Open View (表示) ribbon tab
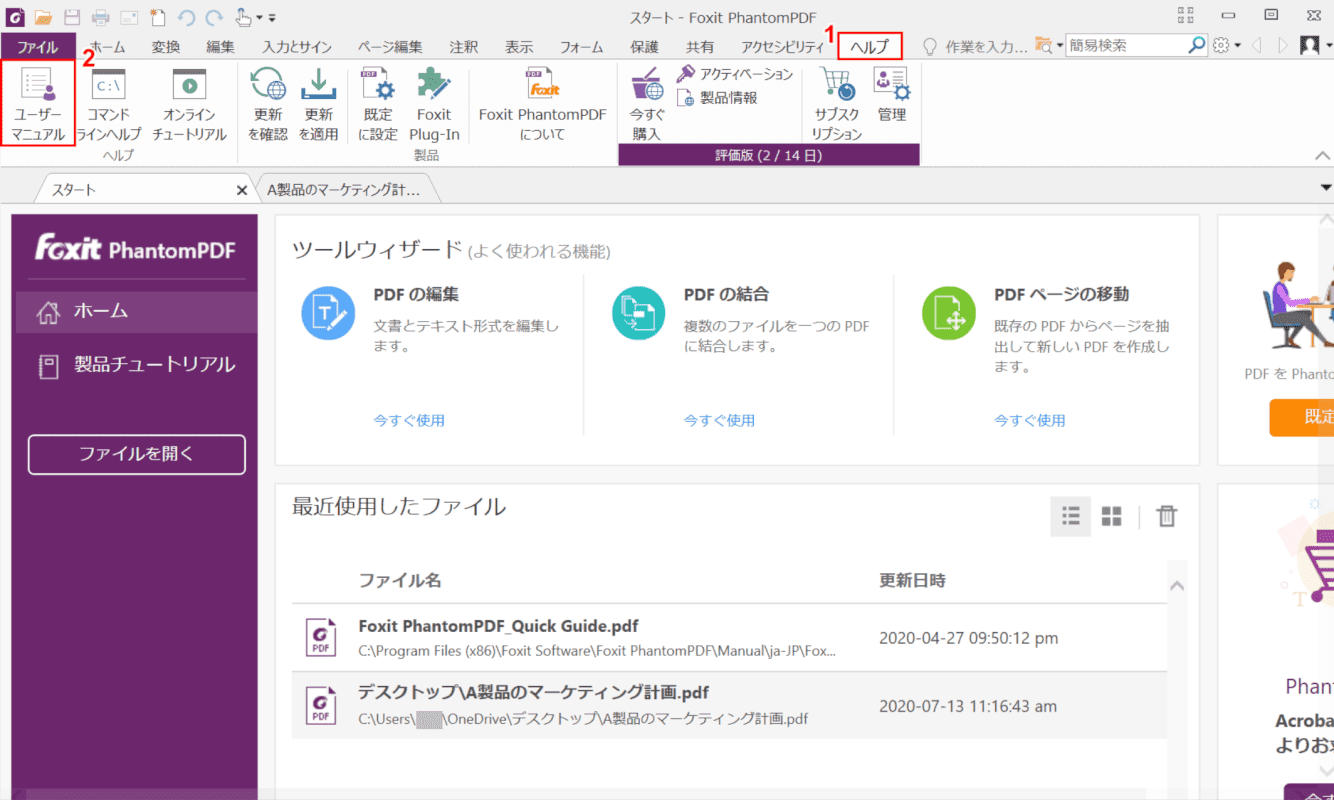Viewport: 1334px width, 800px height. (x=518, y=46)
